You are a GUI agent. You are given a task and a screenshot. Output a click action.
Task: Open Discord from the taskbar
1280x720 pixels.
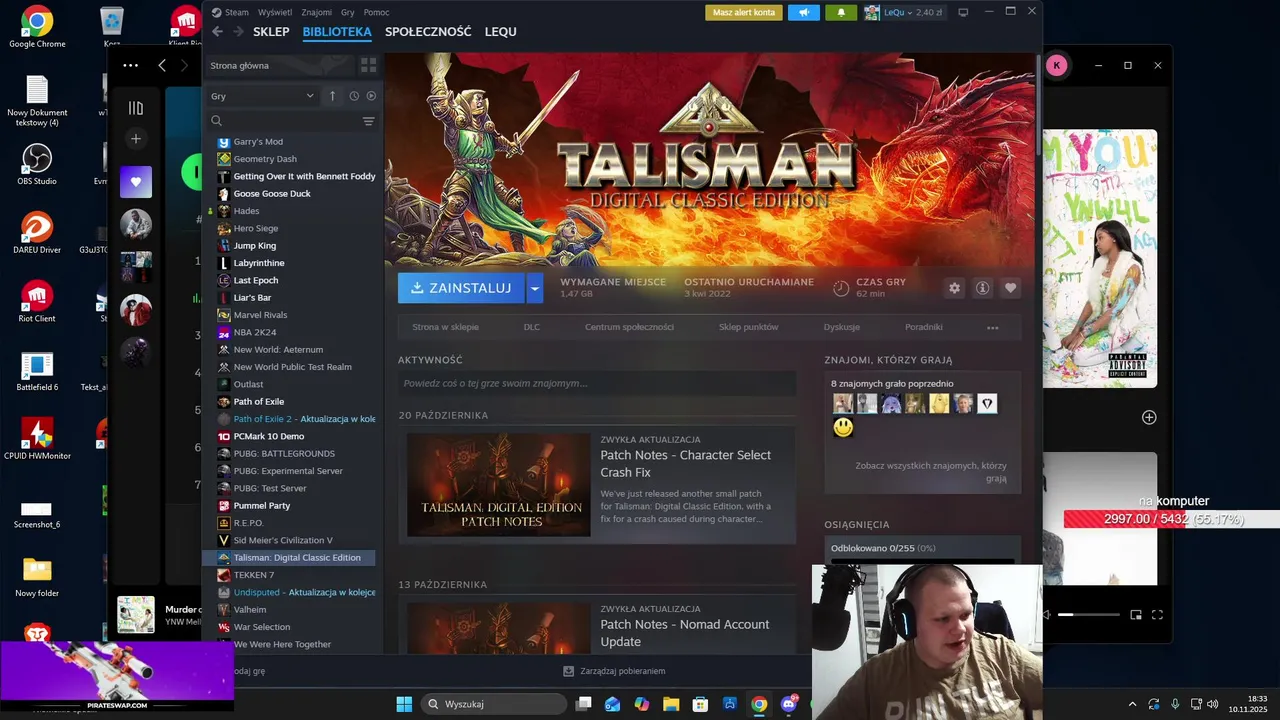(x=789, y=704)
